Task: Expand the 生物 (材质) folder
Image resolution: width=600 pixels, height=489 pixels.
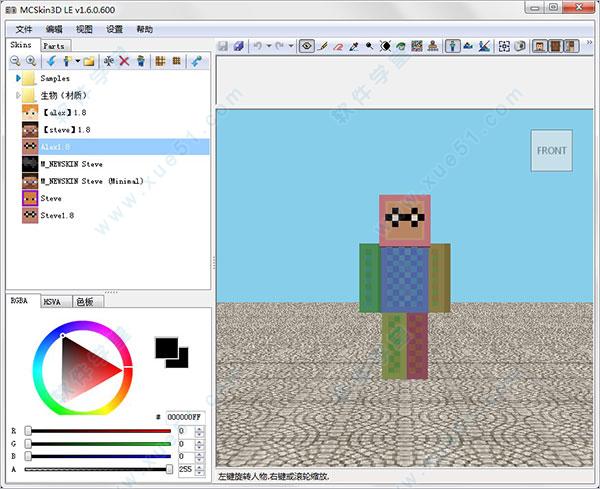Action: [18, 95]
